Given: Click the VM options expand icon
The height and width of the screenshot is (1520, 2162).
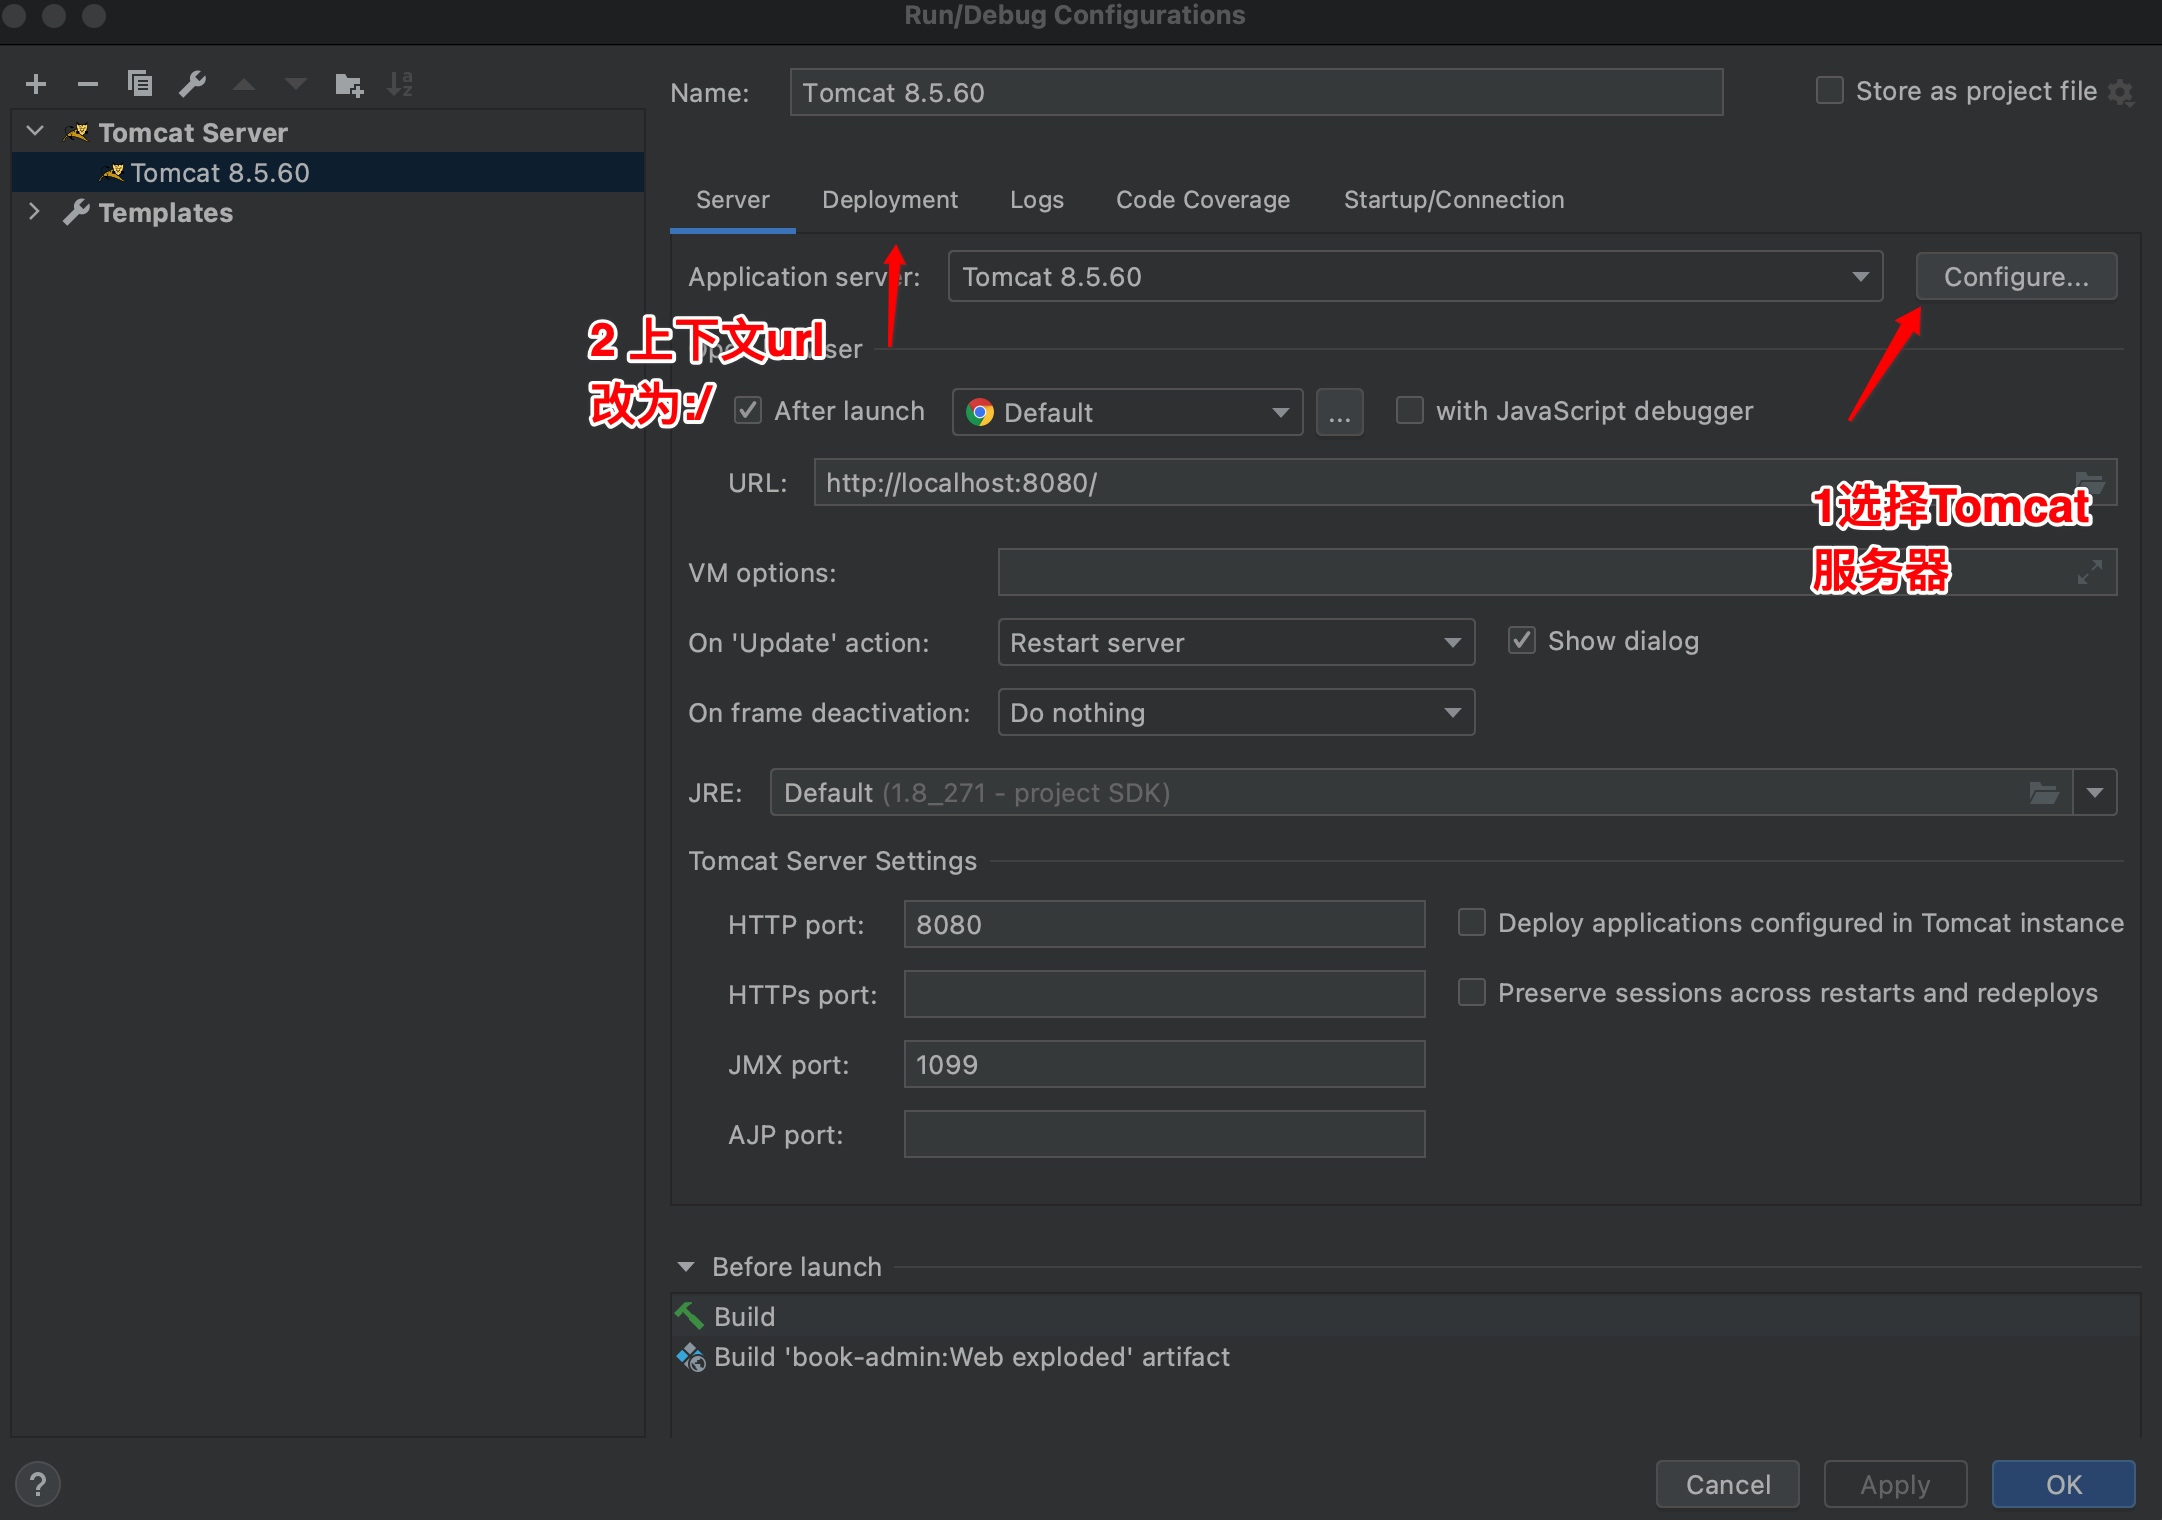Looking at the screenshot, I should pos(2089,573).
